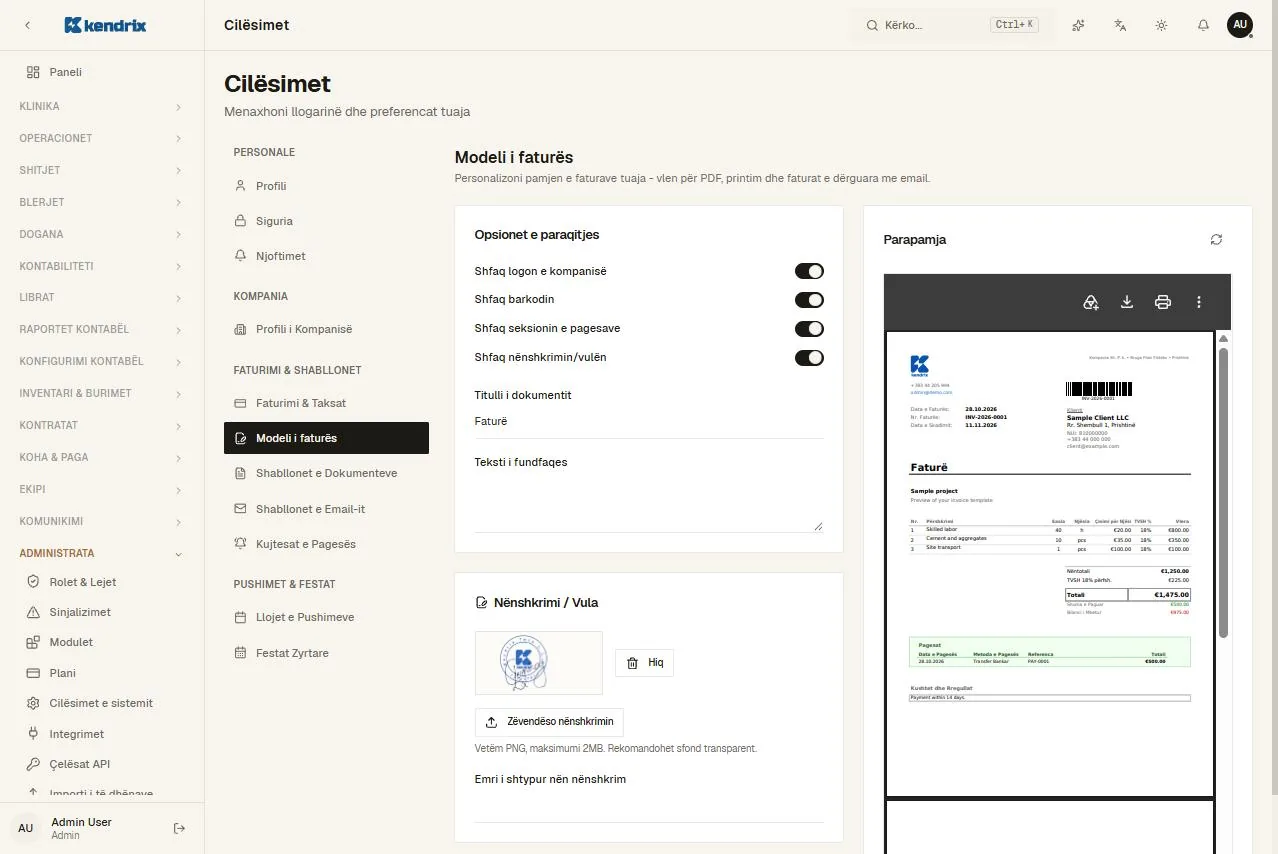Open the AI sparkles icon in header
Screen dimensions: 1278x854
point(1078,25)
